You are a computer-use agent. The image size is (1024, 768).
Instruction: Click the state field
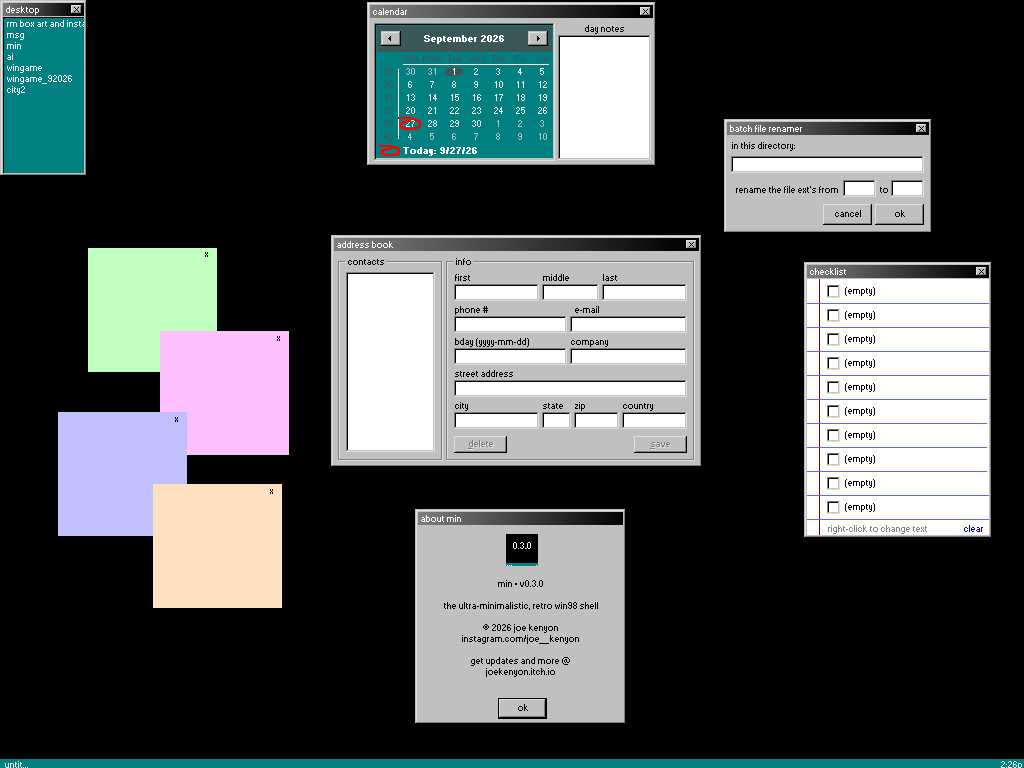(556, 420)
